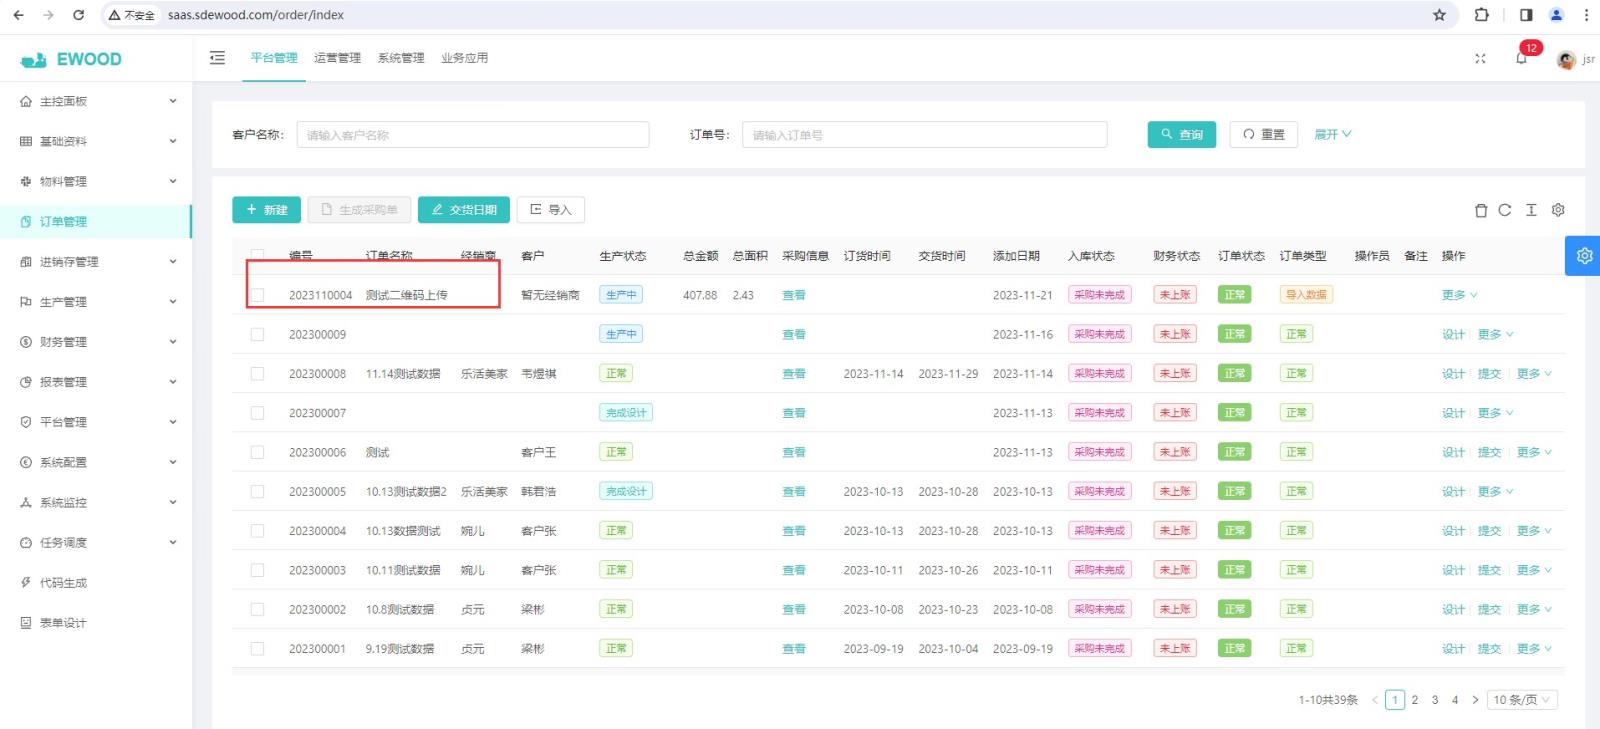Go to page 2 in pagination
Image resolution: width=1600 pixels, height=729 pixels.
[1414, 700]
